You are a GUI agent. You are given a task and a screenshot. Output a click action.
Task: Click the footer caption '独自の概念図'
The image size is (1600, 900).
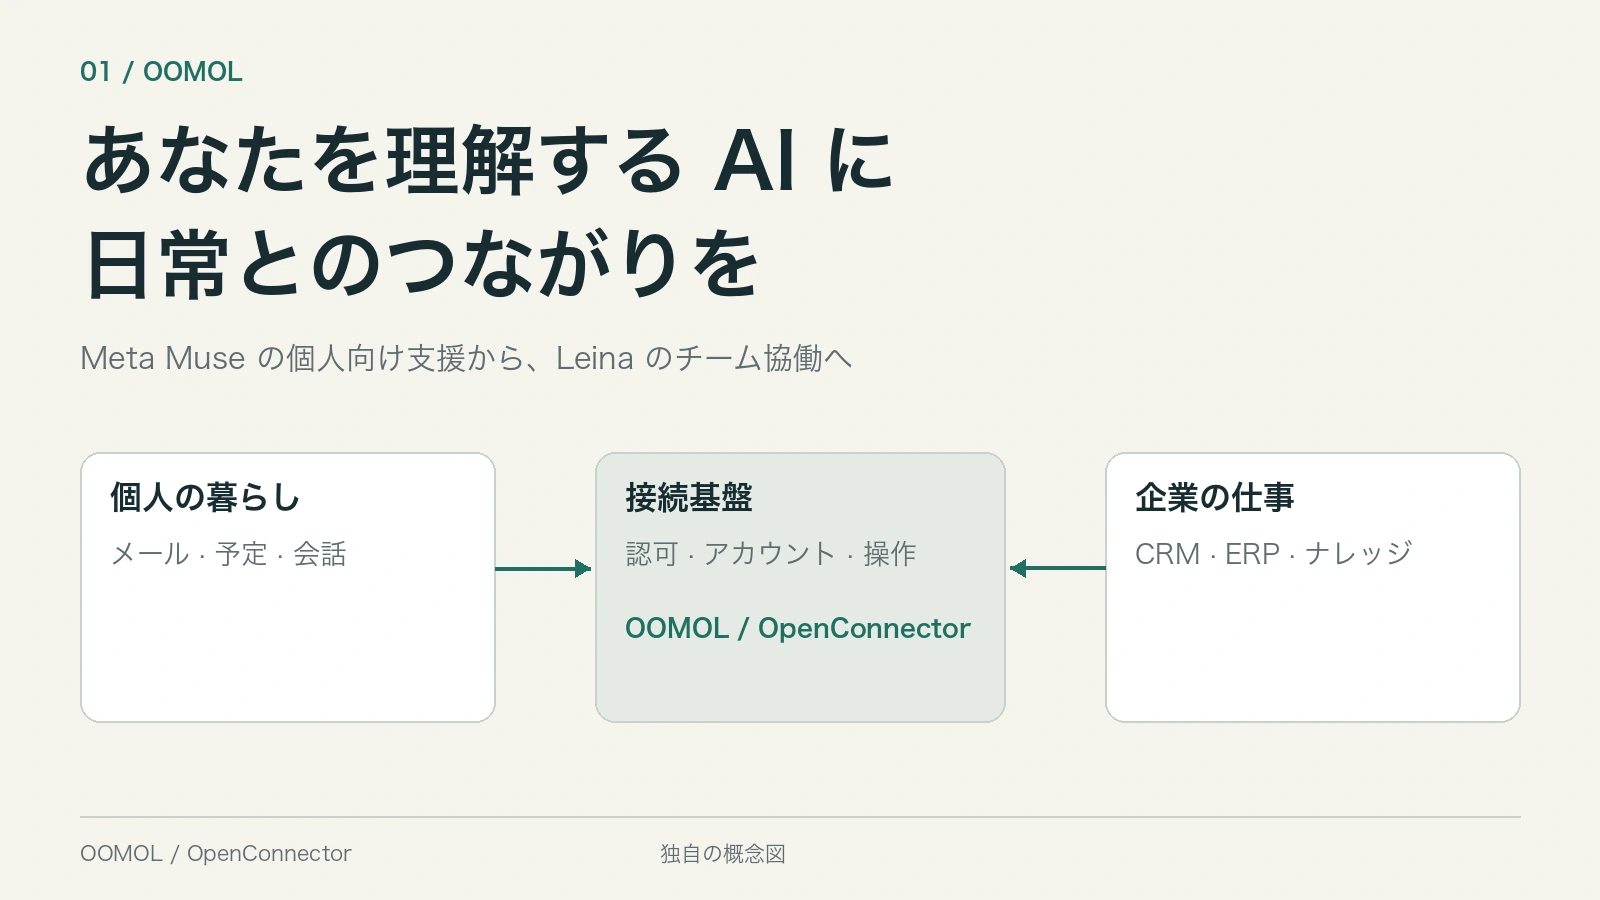coord(722,854)
